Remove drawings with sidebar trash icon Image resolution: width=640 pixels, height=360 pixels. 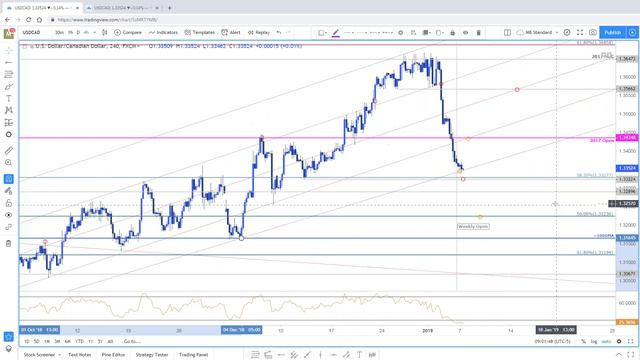pyautogui.click(x=9, y=244)
